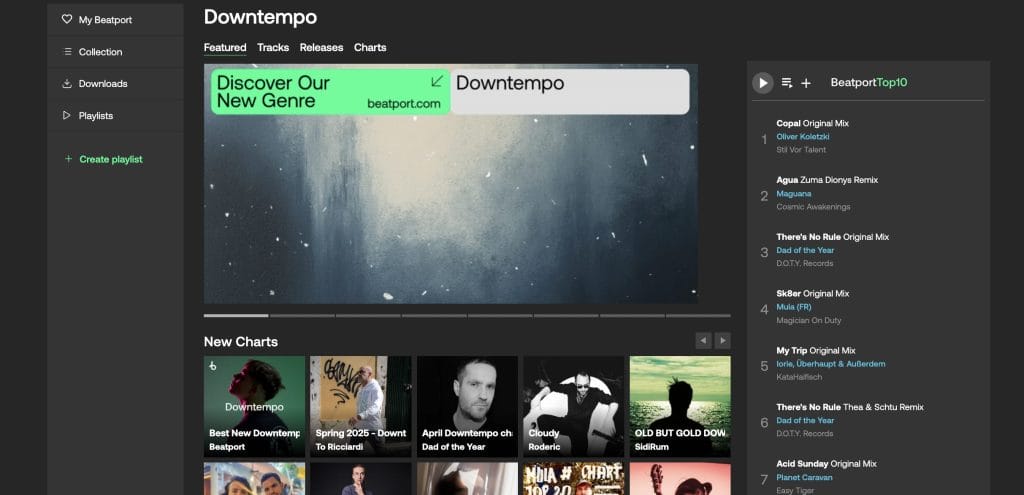Open April Downtempo chart thumbnail
The image size is (1024, 495).
(x=467, y=406)
